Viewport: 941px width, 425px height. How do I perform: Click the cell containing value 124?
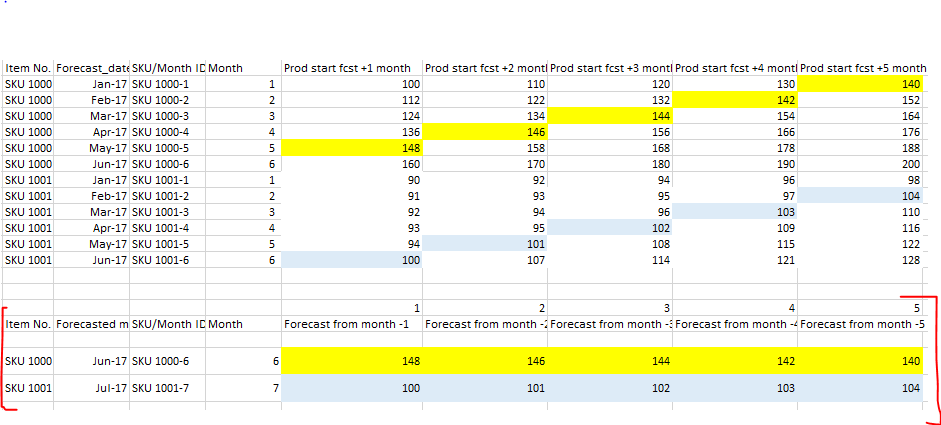click(352, 116)
